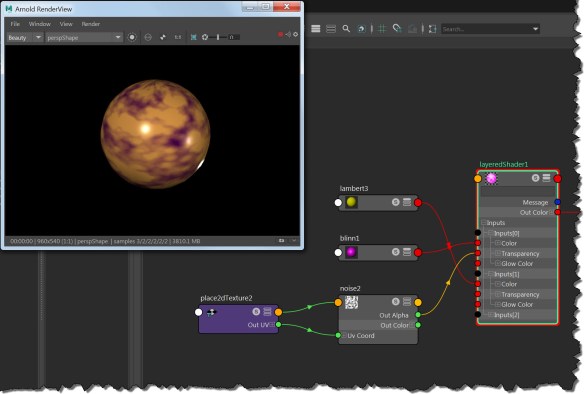Click the rendered sphere image
The height and width of the screenshot is (394, 584).
click(155, 134)
